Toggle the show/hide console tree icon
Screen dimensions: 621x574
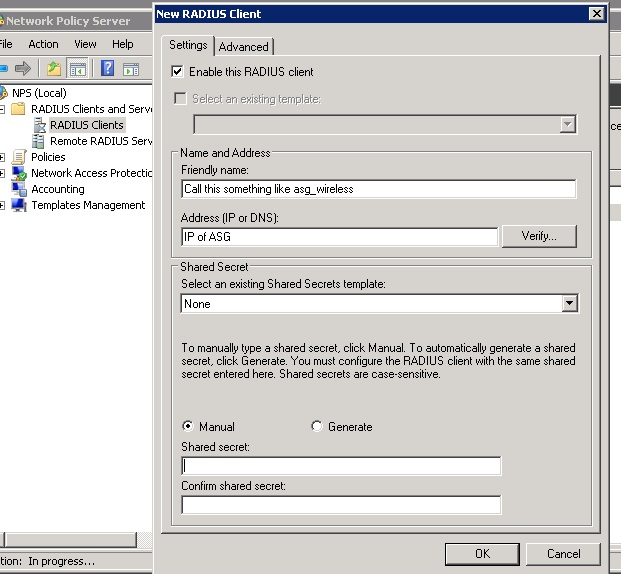pos(78,69)
